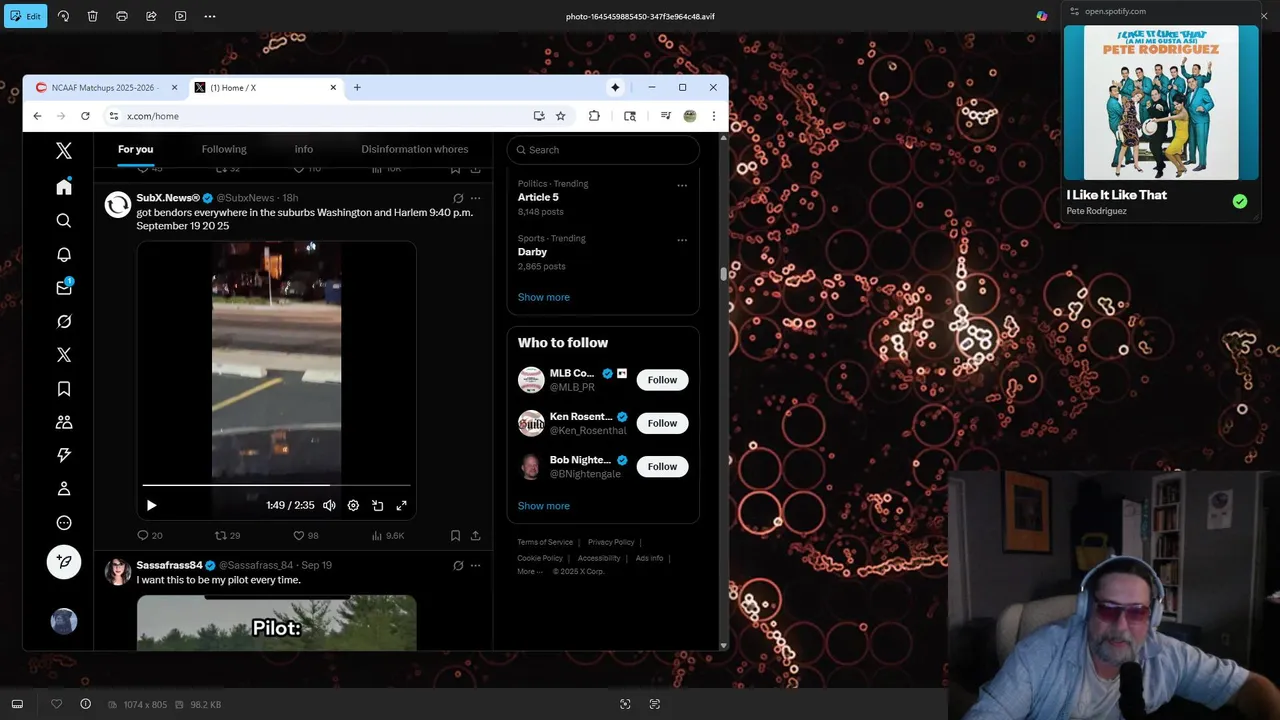1280x720 pixels.
Task: Open Communities people icon in X sidebar
Action: coord(64,422)
